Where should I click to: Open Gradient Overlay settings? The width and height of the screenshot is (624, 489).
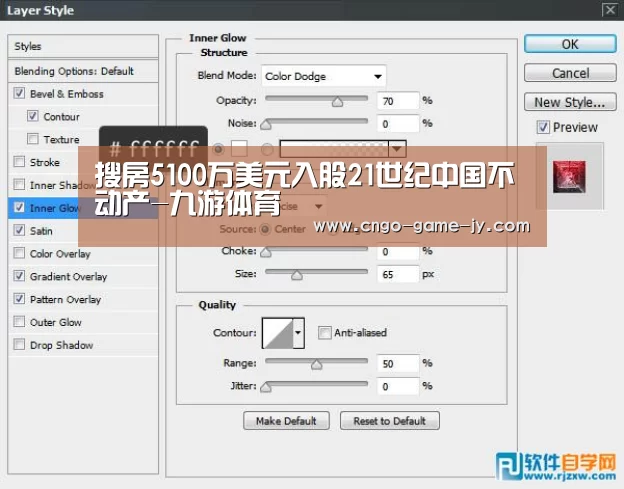pos(68,277)
